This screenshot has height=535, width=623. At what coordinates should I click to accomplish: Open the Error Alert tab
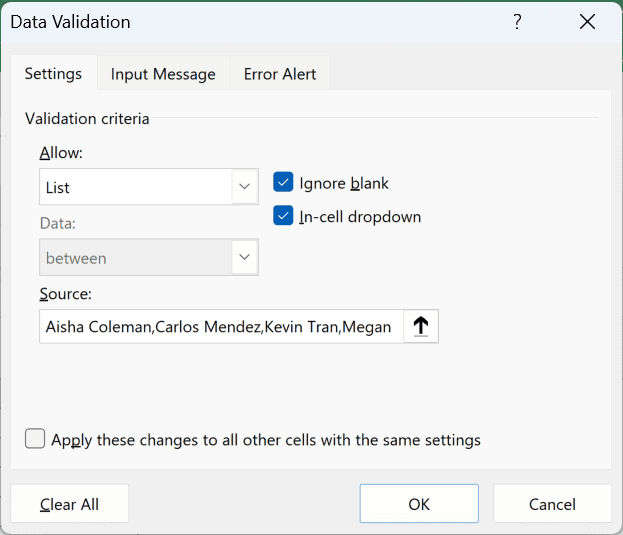tap(280, 74)
